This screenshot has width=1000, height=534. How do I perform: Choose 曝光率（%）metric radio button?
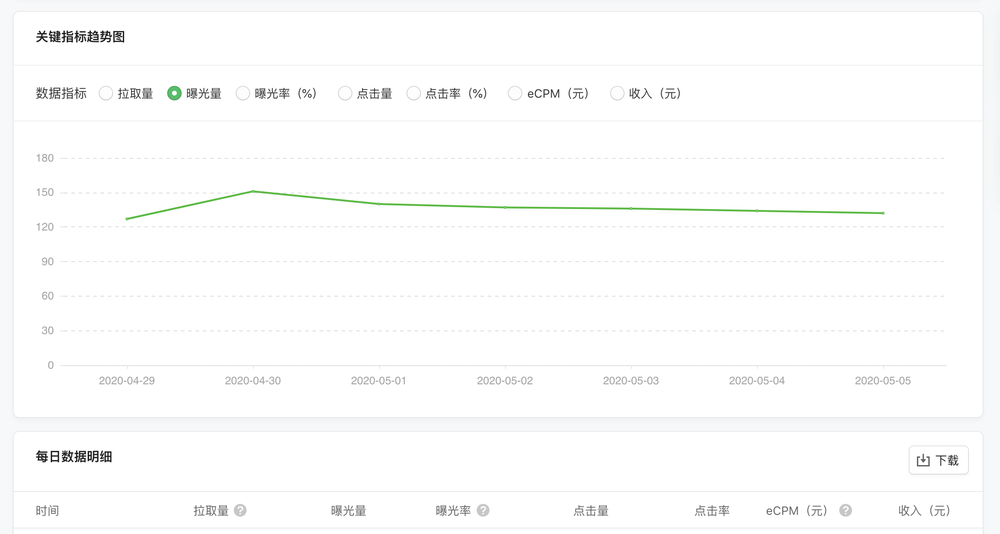click(243, 93)
